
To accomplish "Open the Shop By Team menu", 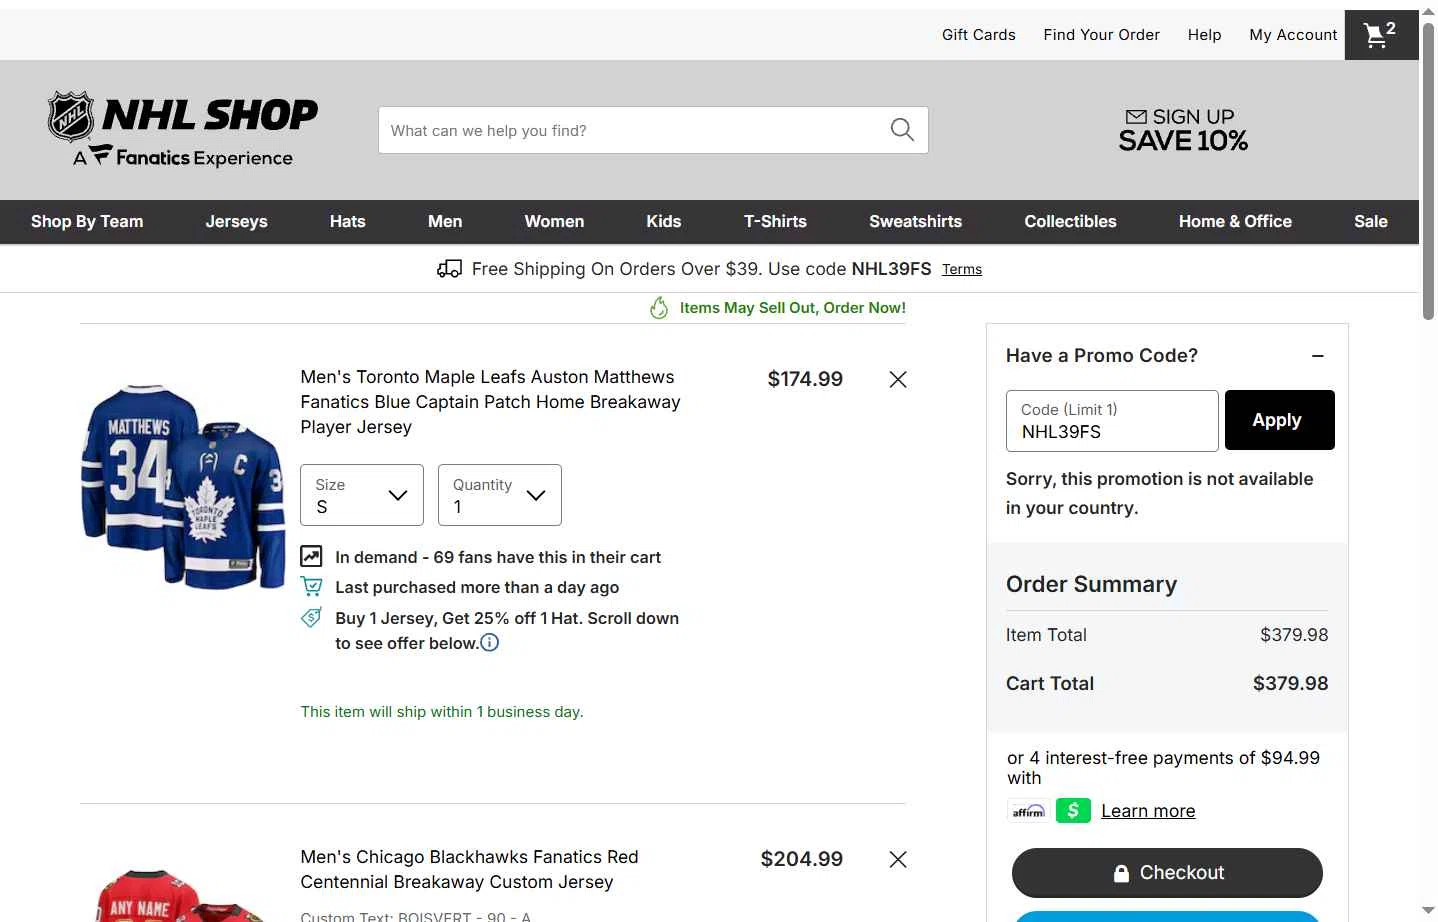I will point(87,222).
